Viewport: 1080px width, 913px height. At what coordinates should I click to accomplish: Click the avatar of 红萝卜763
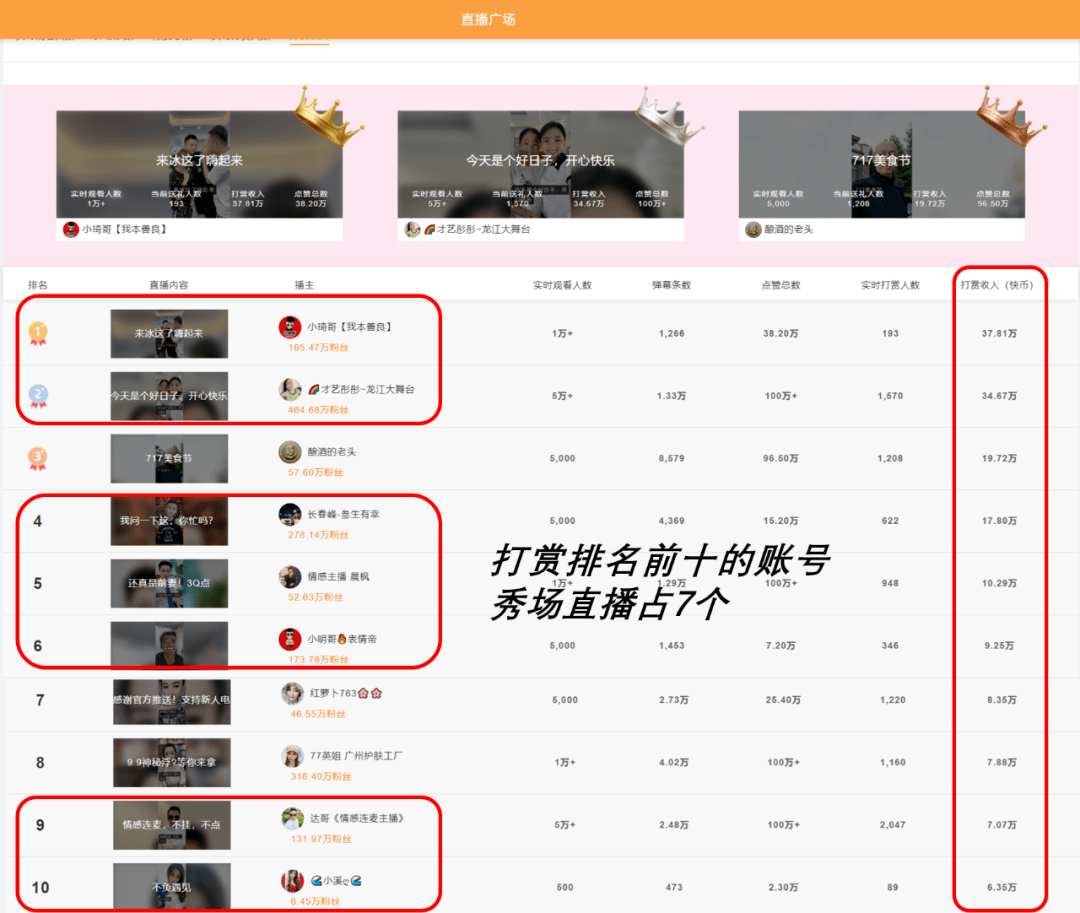click(x=293, y=693)
